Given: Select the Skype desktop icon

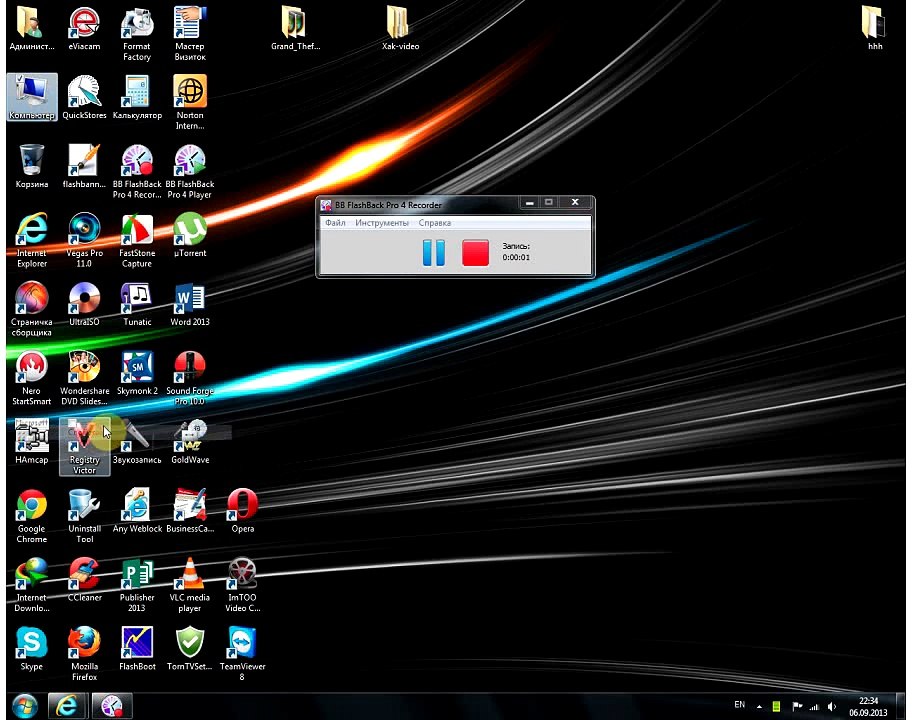Looking at the screenshot, I should (31, 649).
